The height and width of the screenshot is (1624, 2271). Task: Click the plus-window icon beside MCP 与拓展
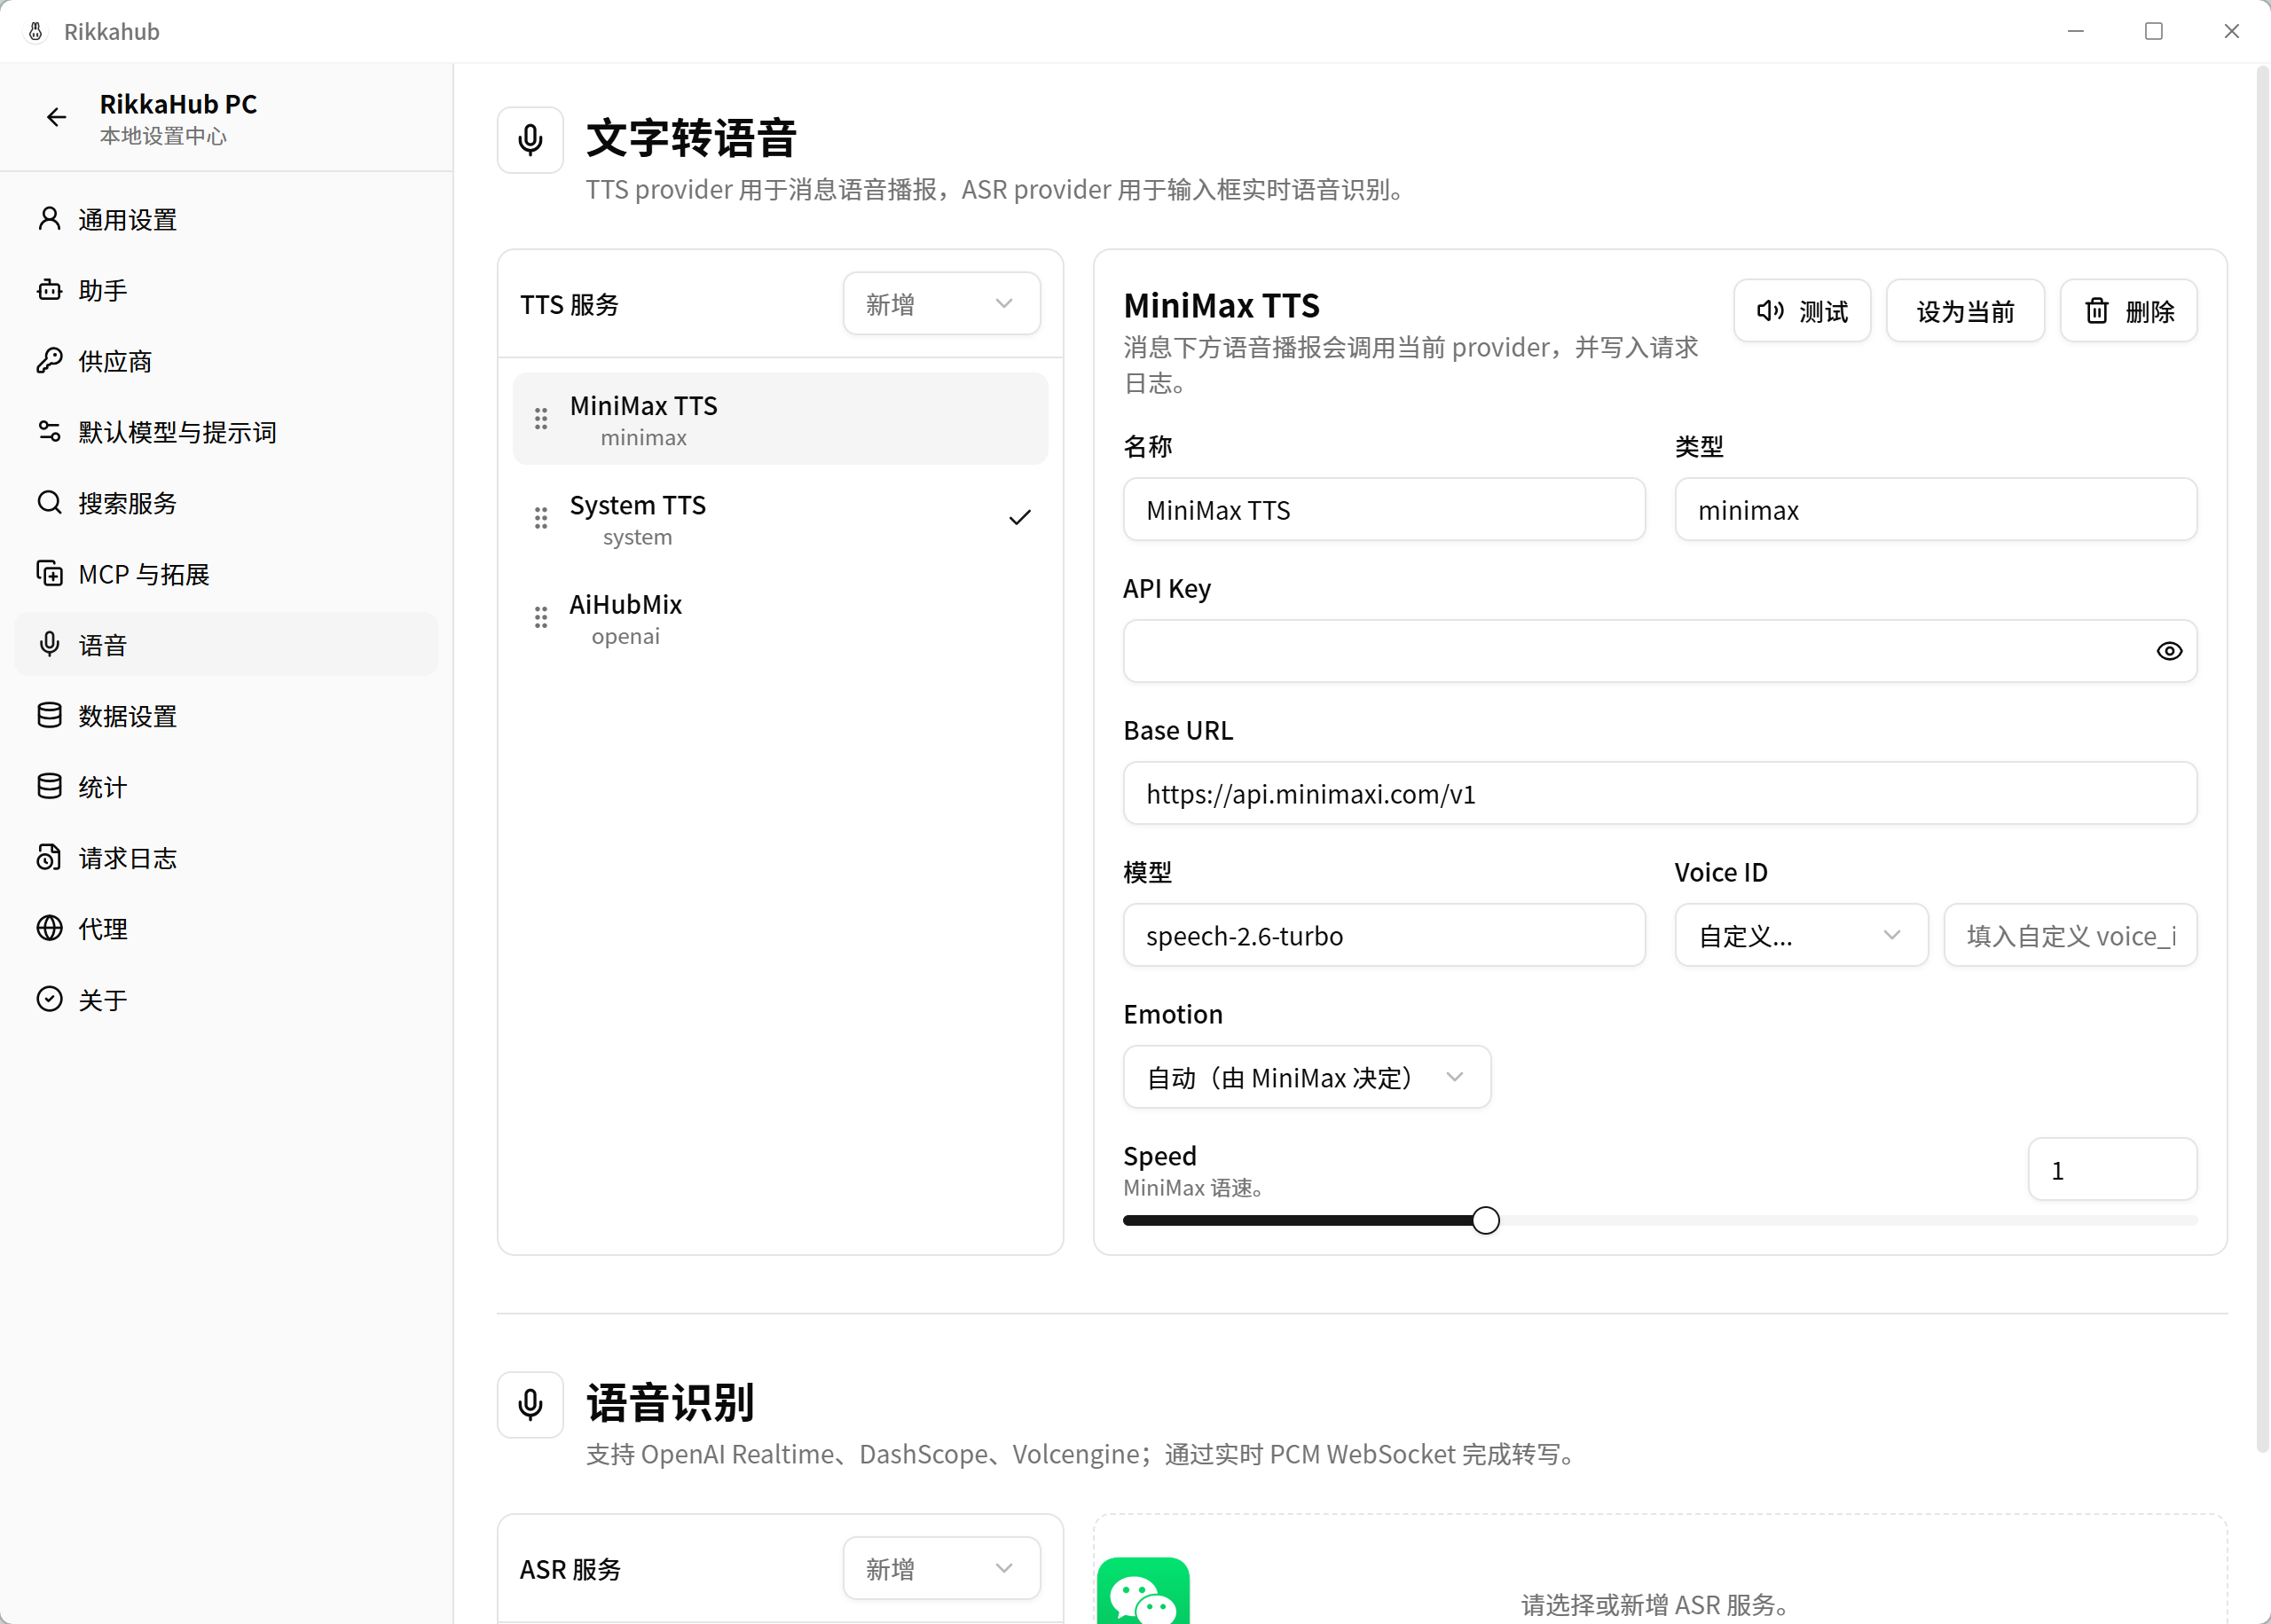49,574
